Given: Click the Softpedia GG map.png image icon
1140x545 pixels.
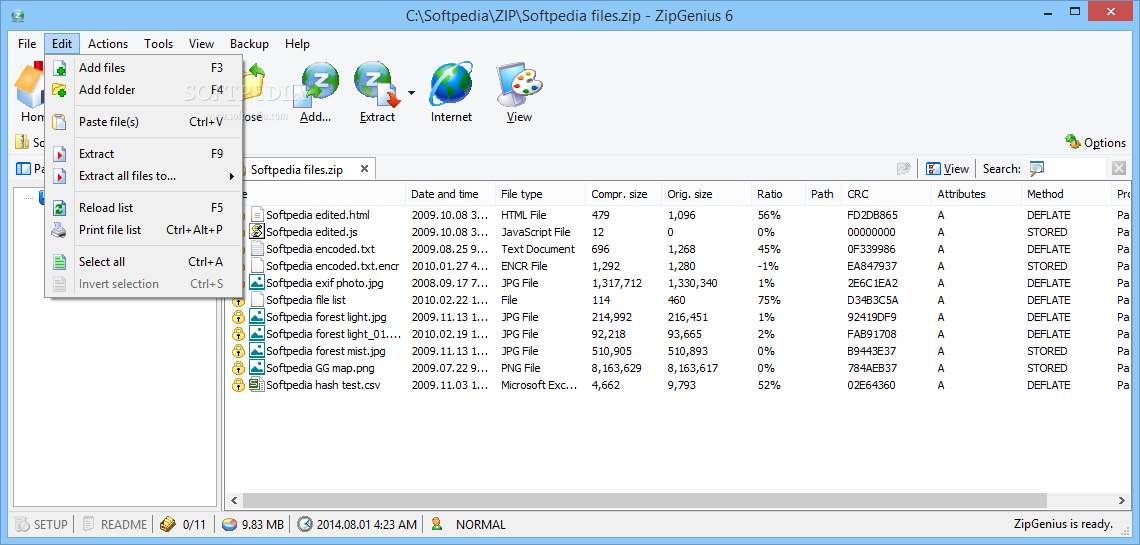Looking at the screenshot, I should (x=257, y=368).
